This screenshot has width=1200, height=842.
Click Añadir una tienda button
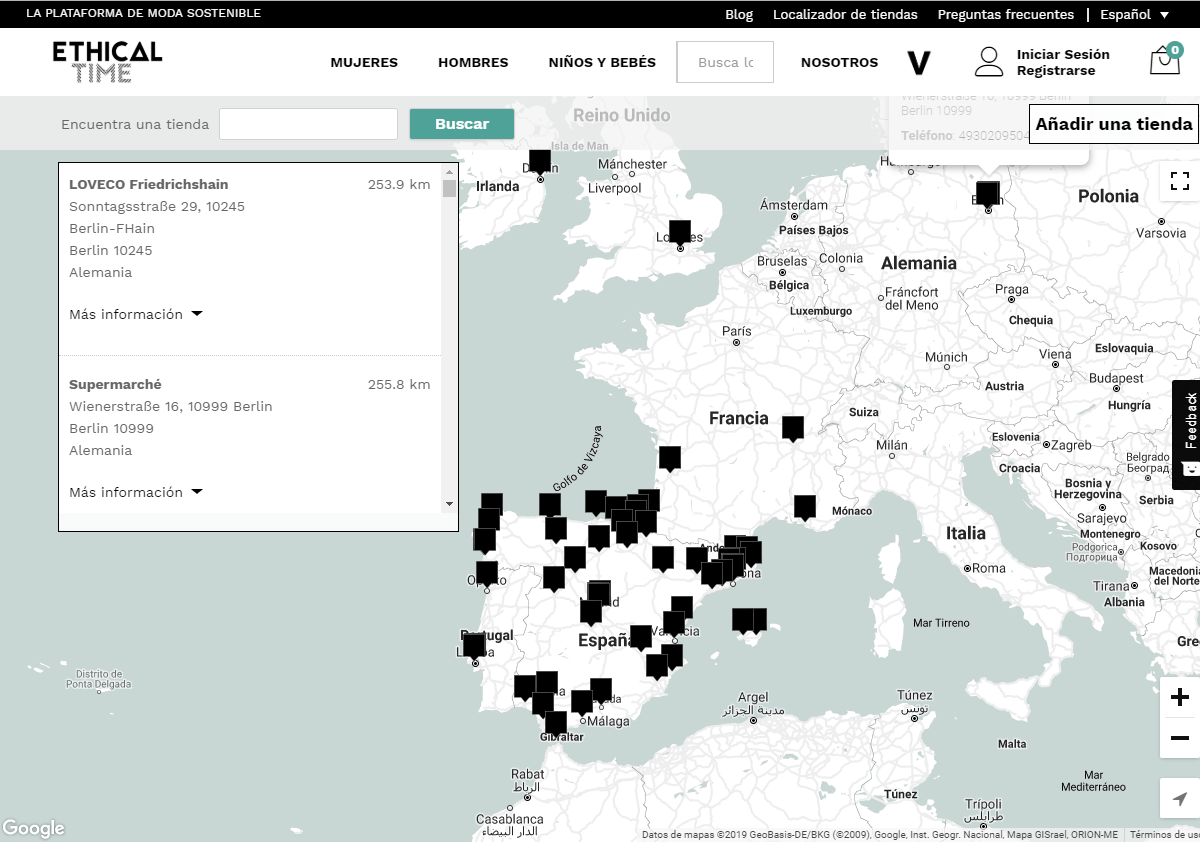[1113, 124]
